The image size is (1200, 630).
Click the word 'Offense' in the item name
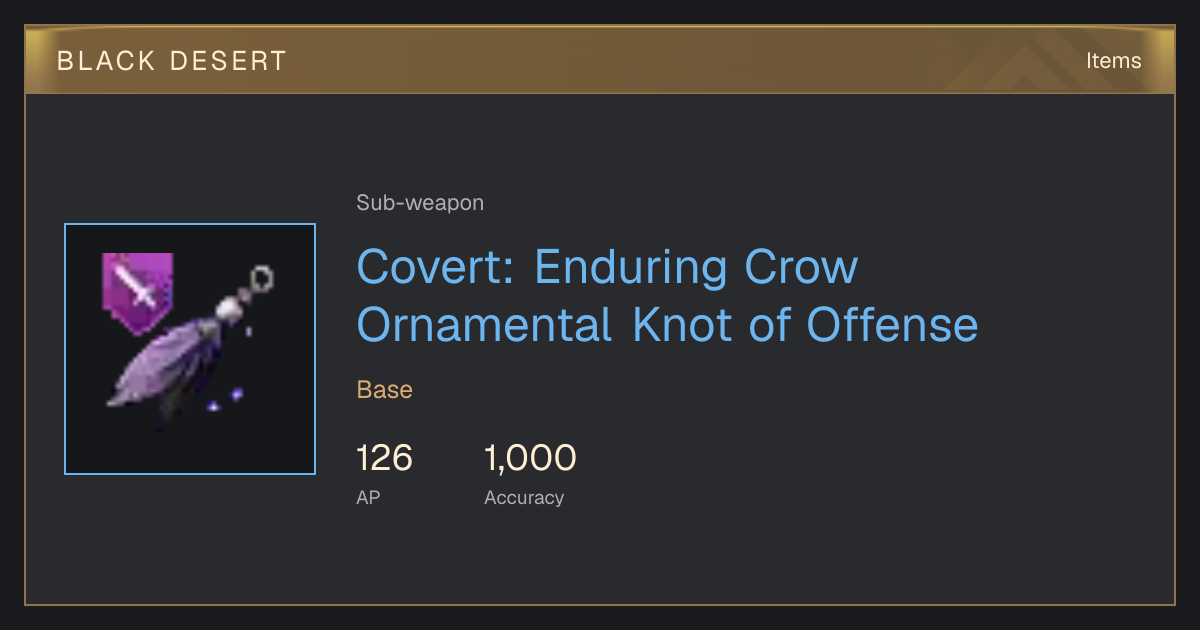click(892, 325)
